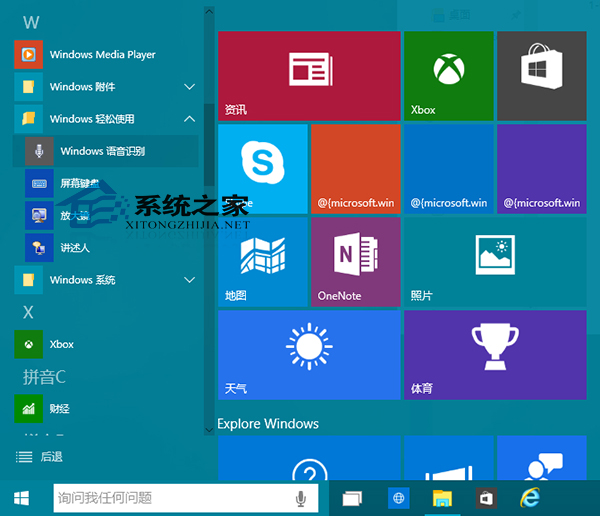
Task: Click the 拼音C group header
Action: click(44, 377)
